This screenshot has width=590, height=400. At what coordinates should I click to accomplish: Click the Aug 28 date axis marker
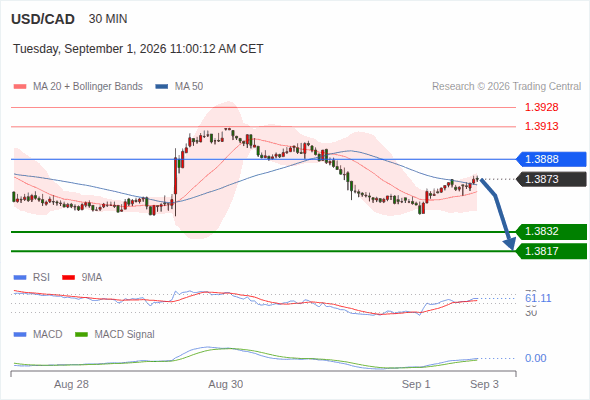(71, 385)
